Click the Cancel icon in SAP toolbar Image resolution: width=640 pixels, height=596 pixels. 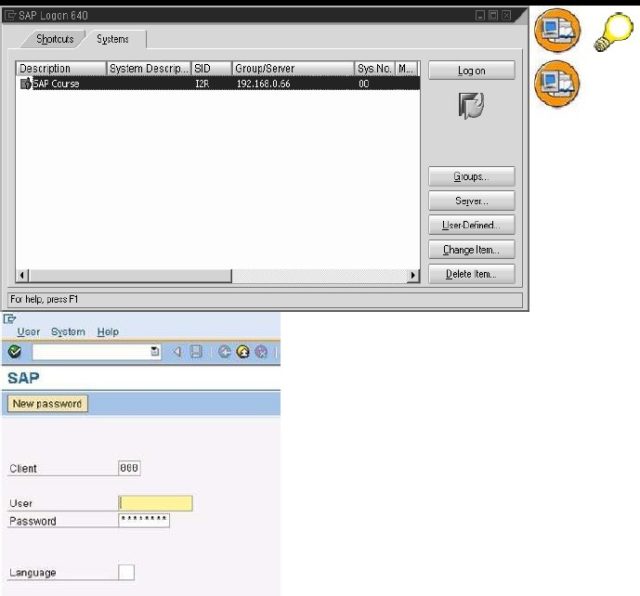pyautogui.click(x=261, y=351)
